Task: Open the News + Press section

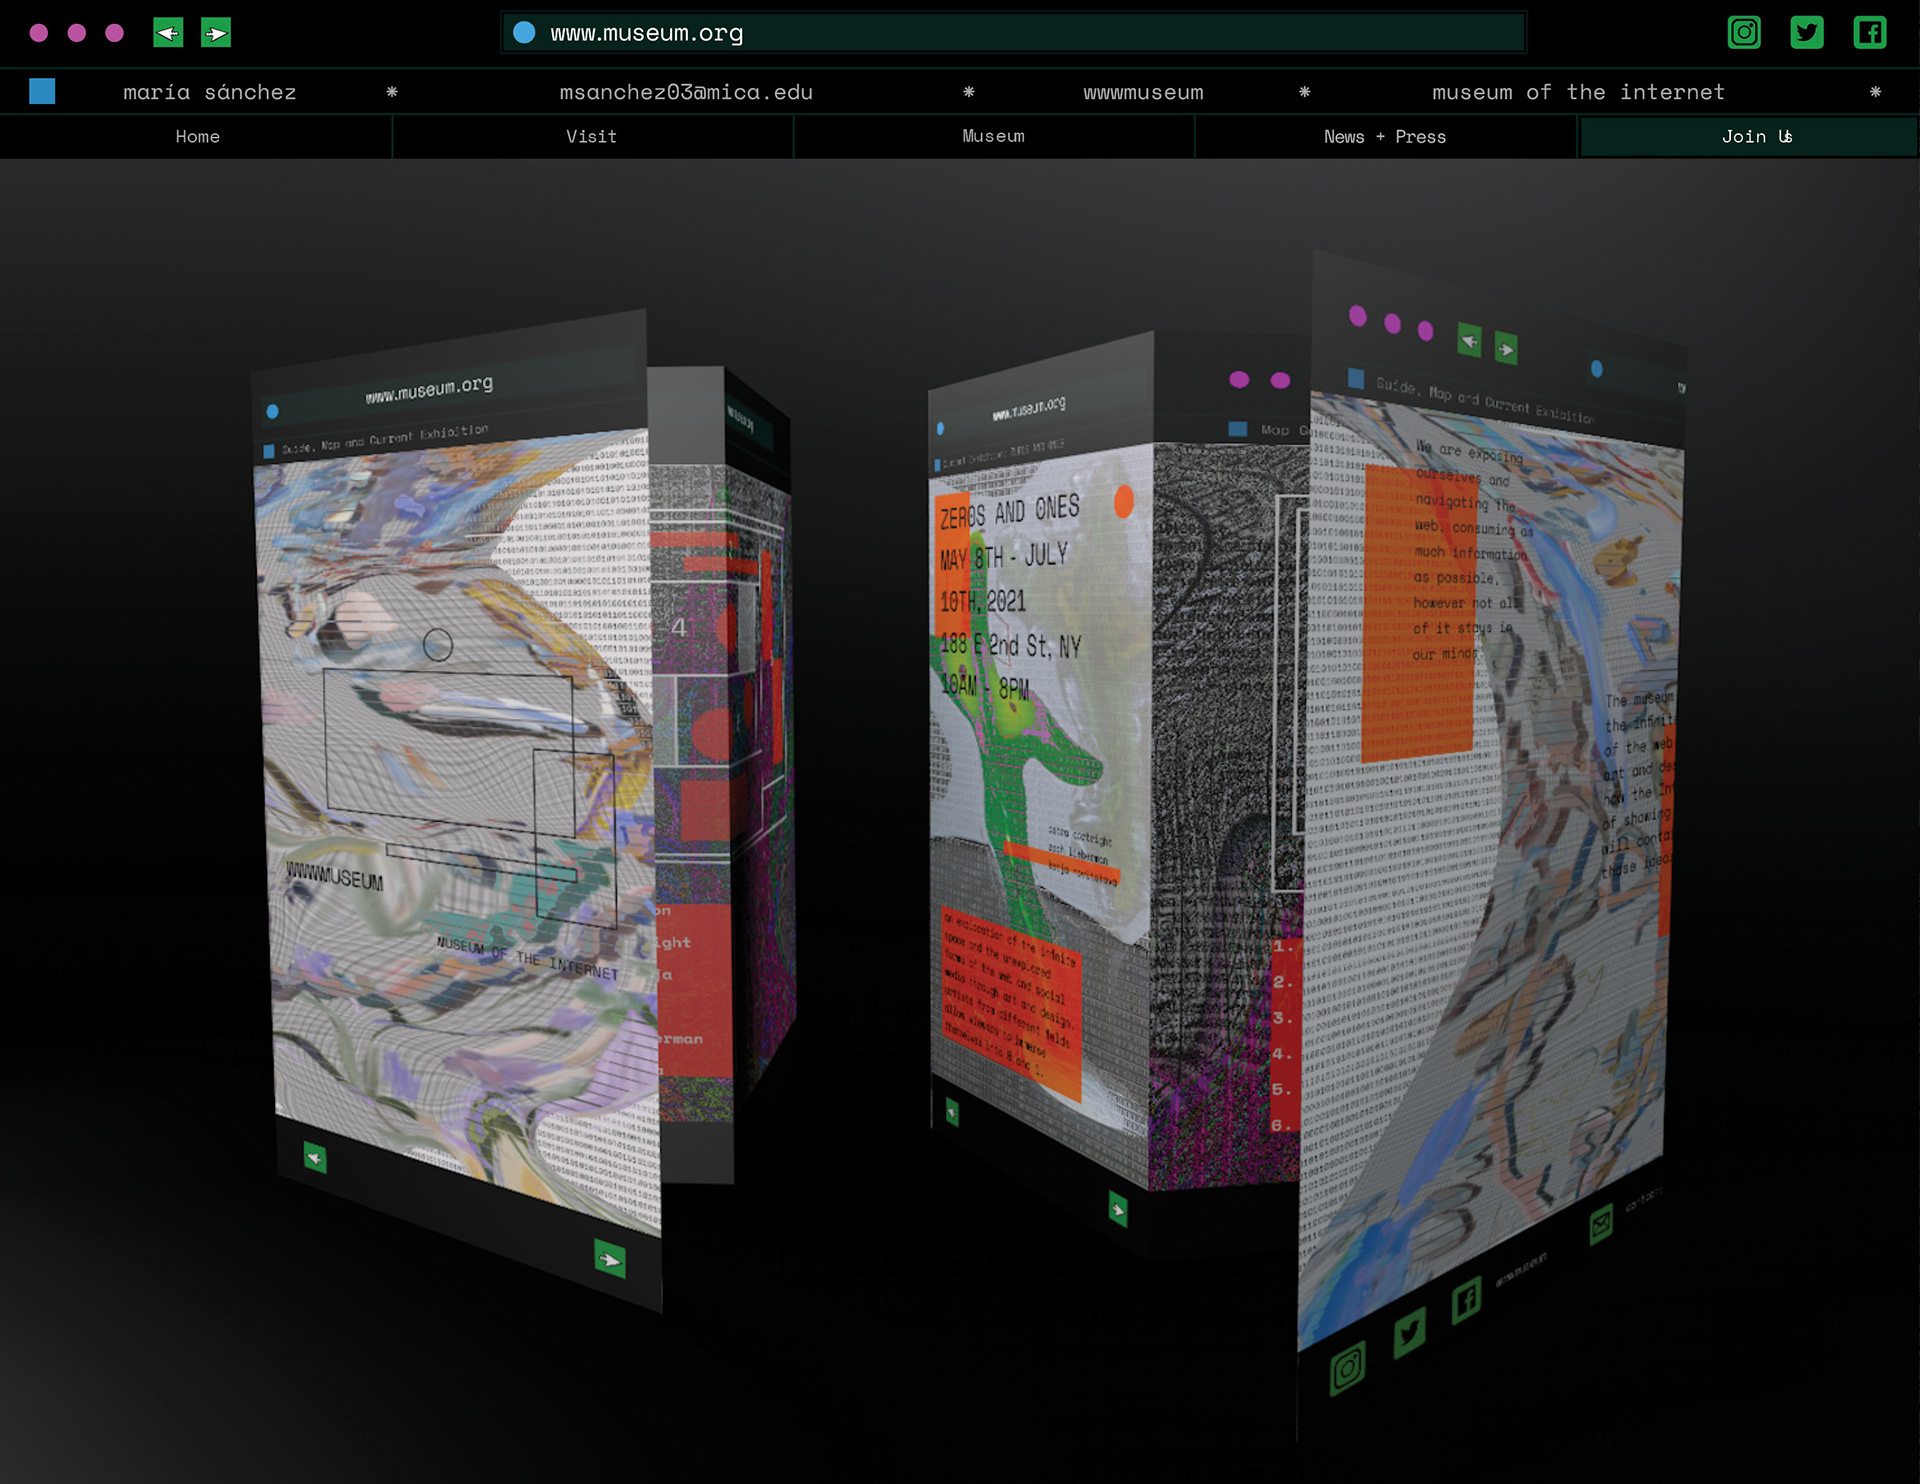Action: tap(1384, 137)
